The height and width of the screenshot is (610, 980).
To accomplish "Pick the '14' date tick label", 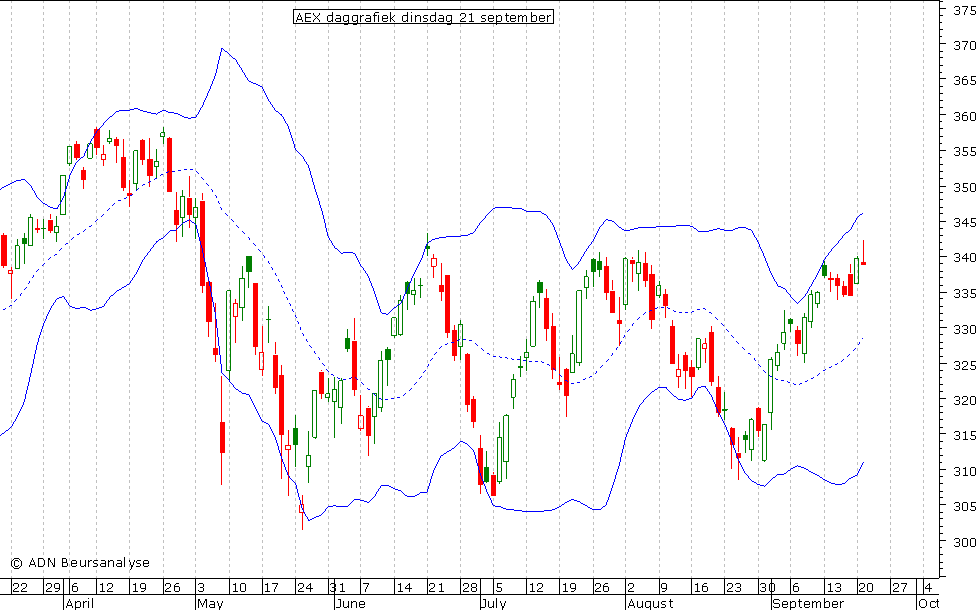I will click(404, 588).
